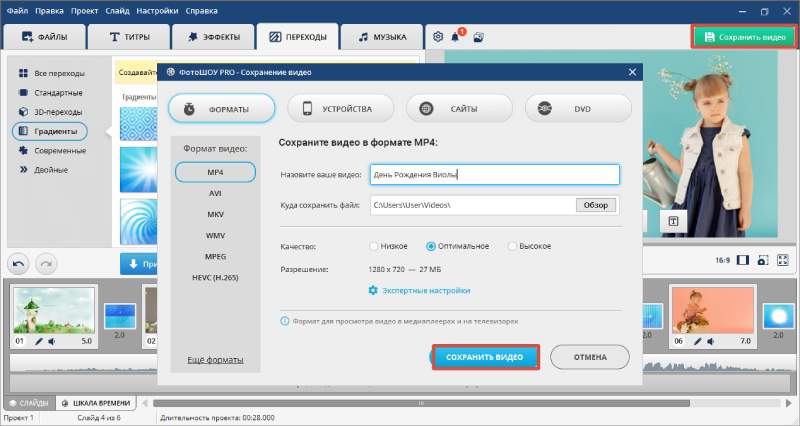This screenshot has width=800, height=426.
Task: Edit slide 06 with pencil icon
Action: click(697, 341)
